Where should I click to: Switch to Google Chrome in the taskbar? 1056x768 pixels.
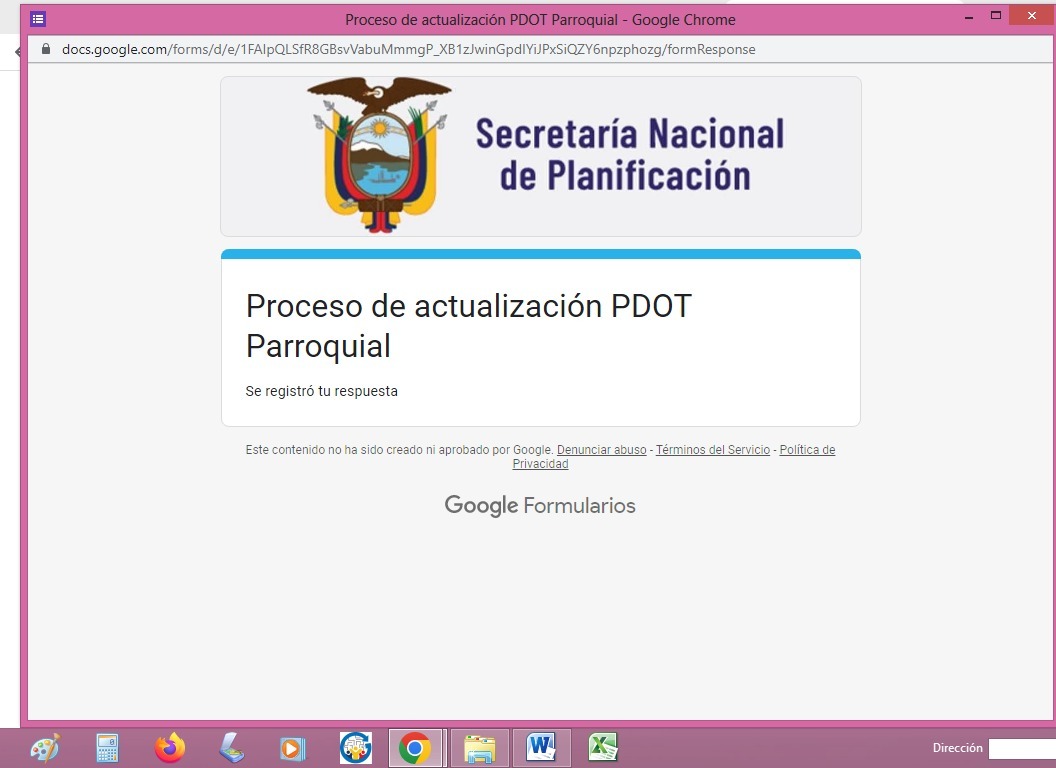(415, 747)
